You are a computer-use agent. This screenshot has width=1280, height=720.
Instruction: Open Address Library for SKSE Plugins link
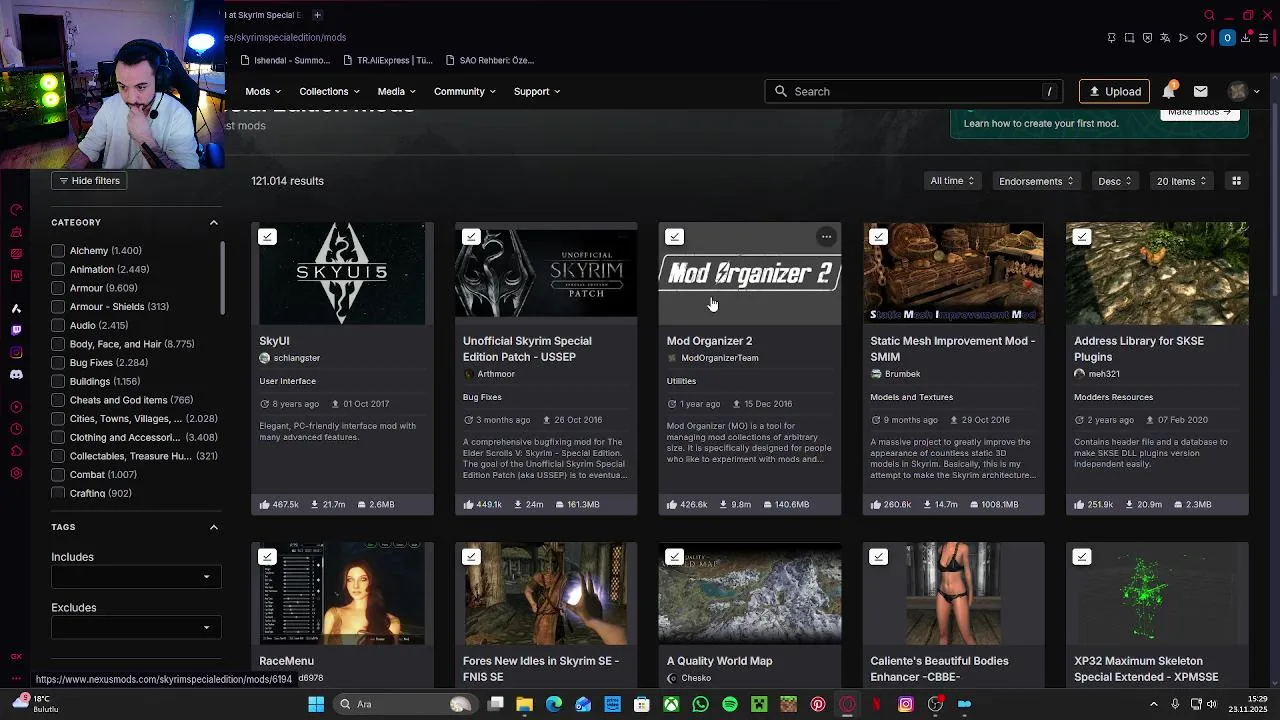(x=1138, y=348)
